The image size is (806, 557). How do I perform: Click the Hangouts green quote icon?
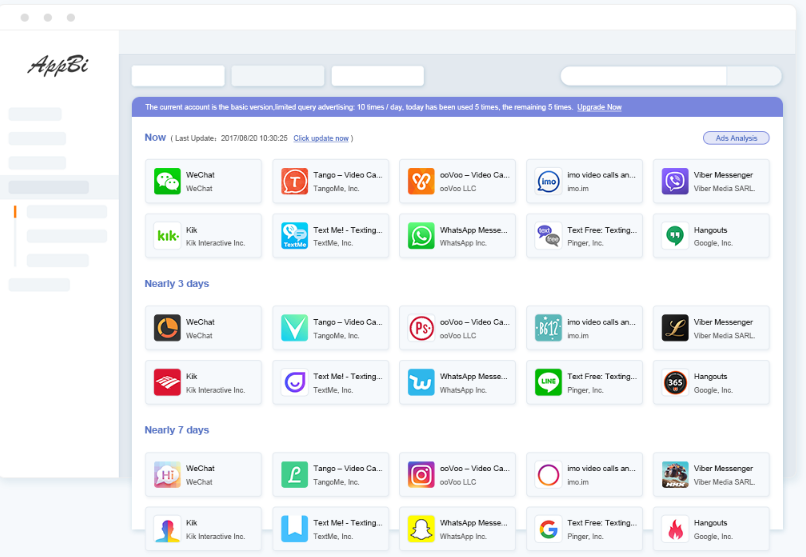click(675, 235)
